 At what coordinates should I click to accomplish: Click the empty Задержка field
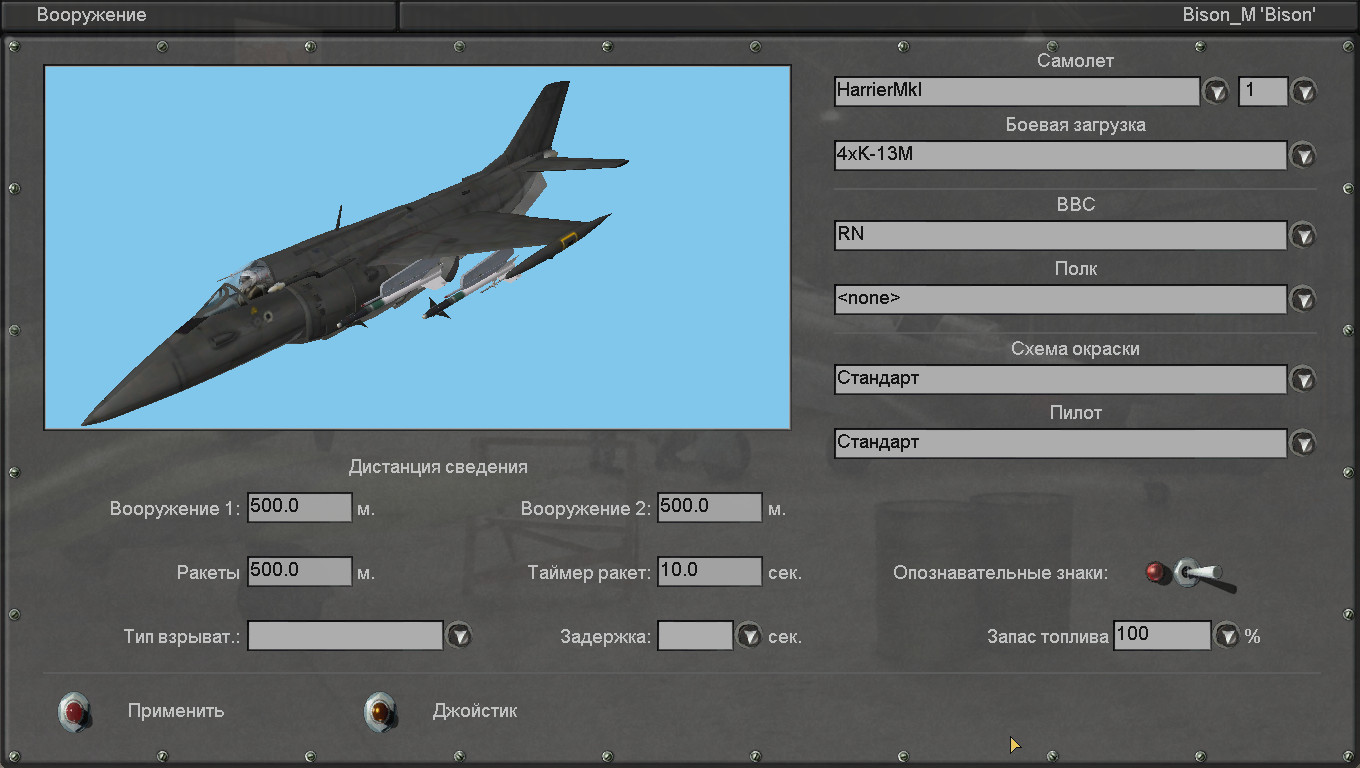pyautogui.click(x=695, y=635)
